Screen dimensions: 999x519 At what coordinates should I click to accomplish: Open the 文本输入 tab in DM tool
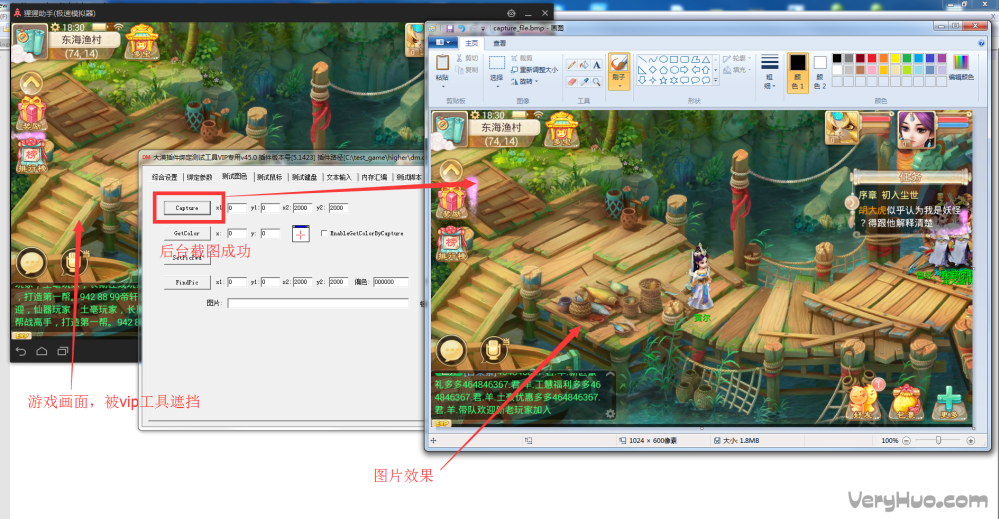339,177
